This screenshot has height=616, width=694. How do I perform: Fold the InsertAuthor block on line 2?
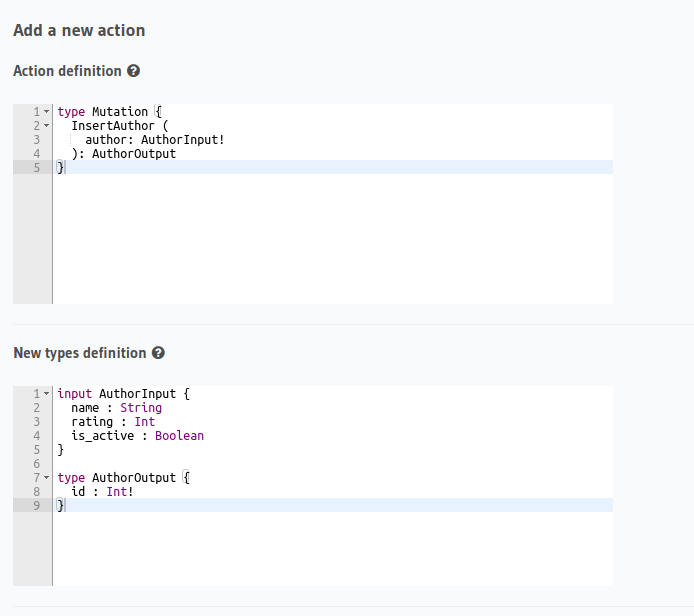click(46, 126)
